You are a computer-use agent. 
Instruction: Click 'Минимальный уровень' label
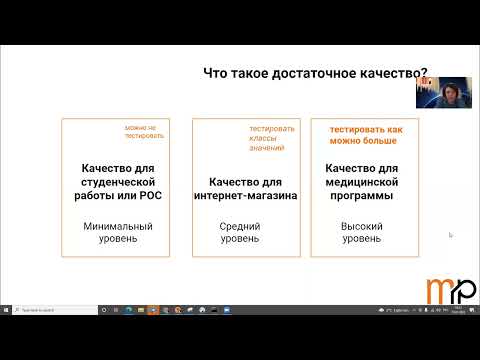tap(118, 232)
